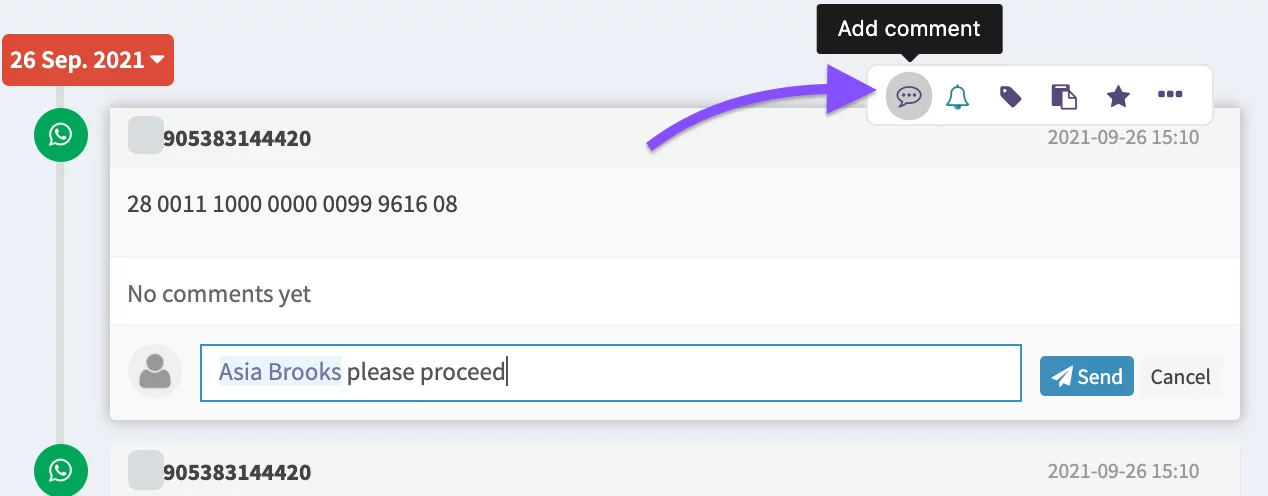Set a reminder with the bell icon

(958, 96)
